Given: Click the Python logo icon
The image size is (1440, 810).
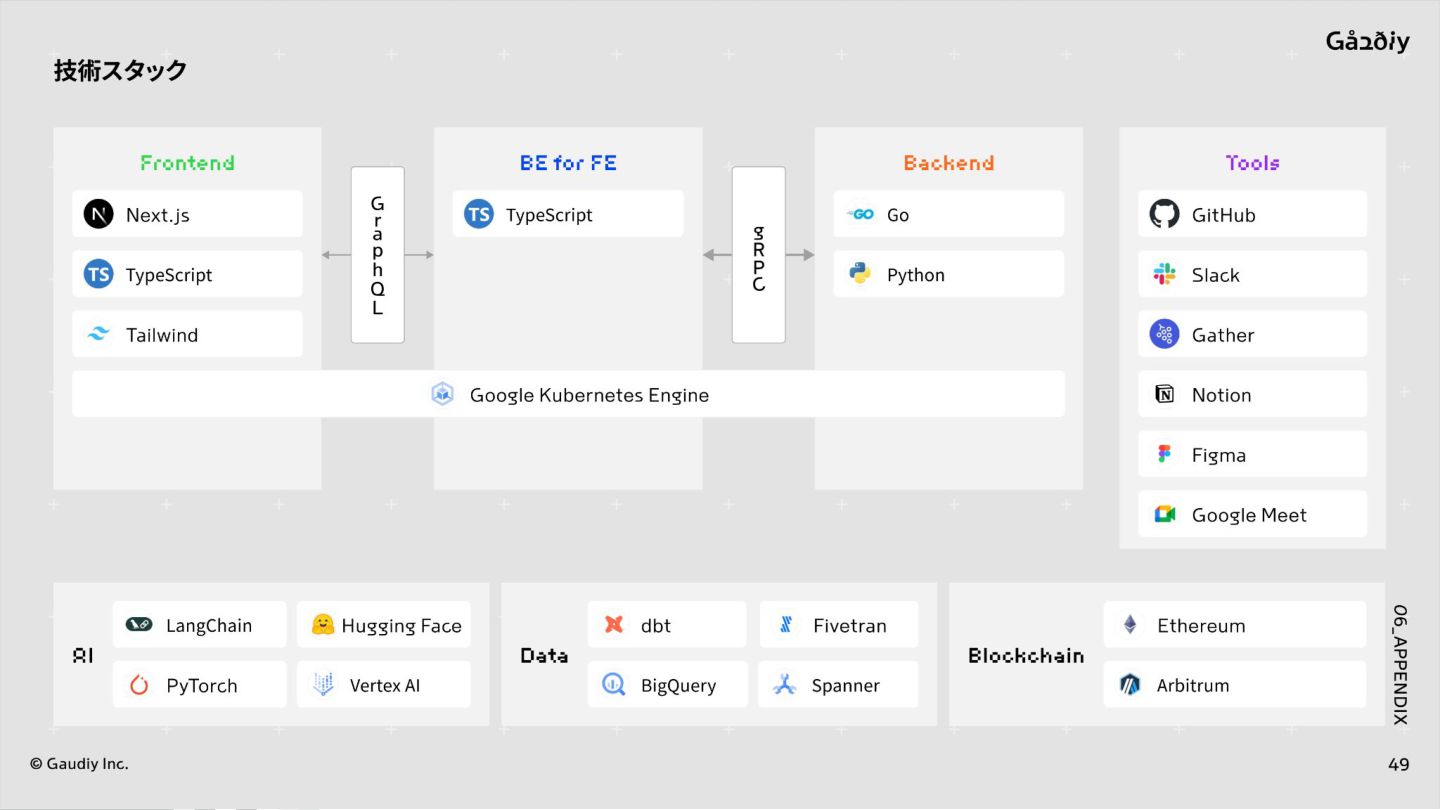Looking at the screenshot, I should point(859,274).
